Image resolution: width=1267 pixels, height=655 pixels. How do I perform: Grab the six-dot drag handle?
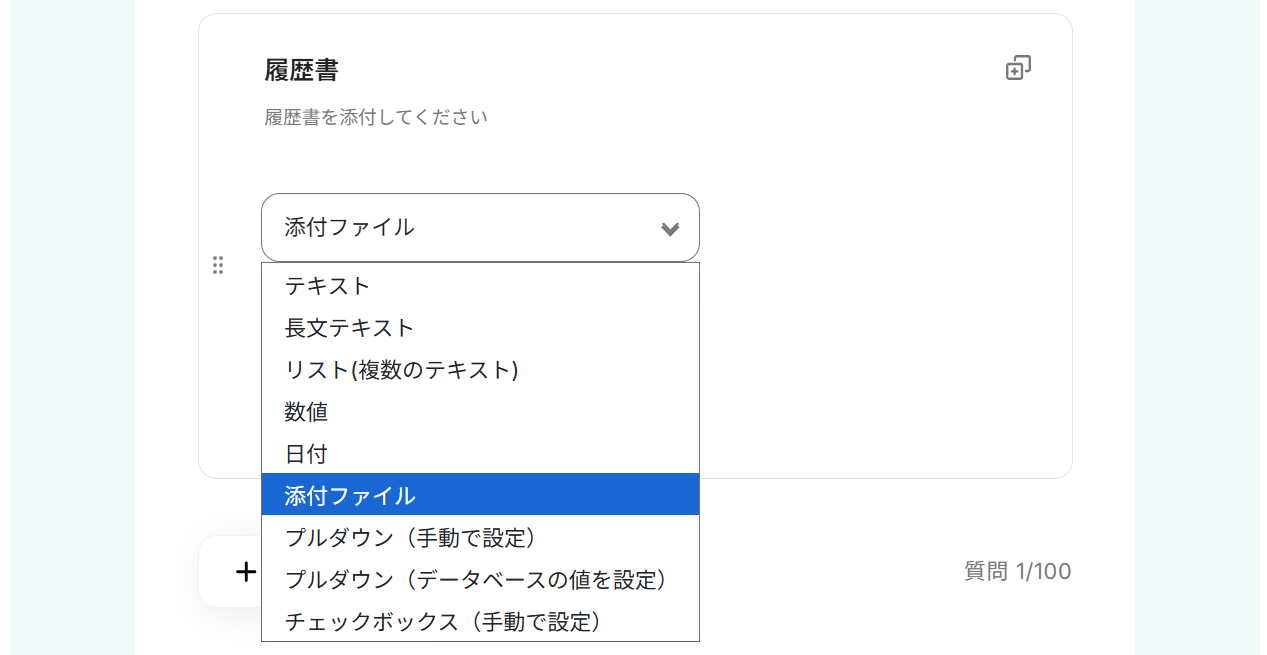click(218, 265)
